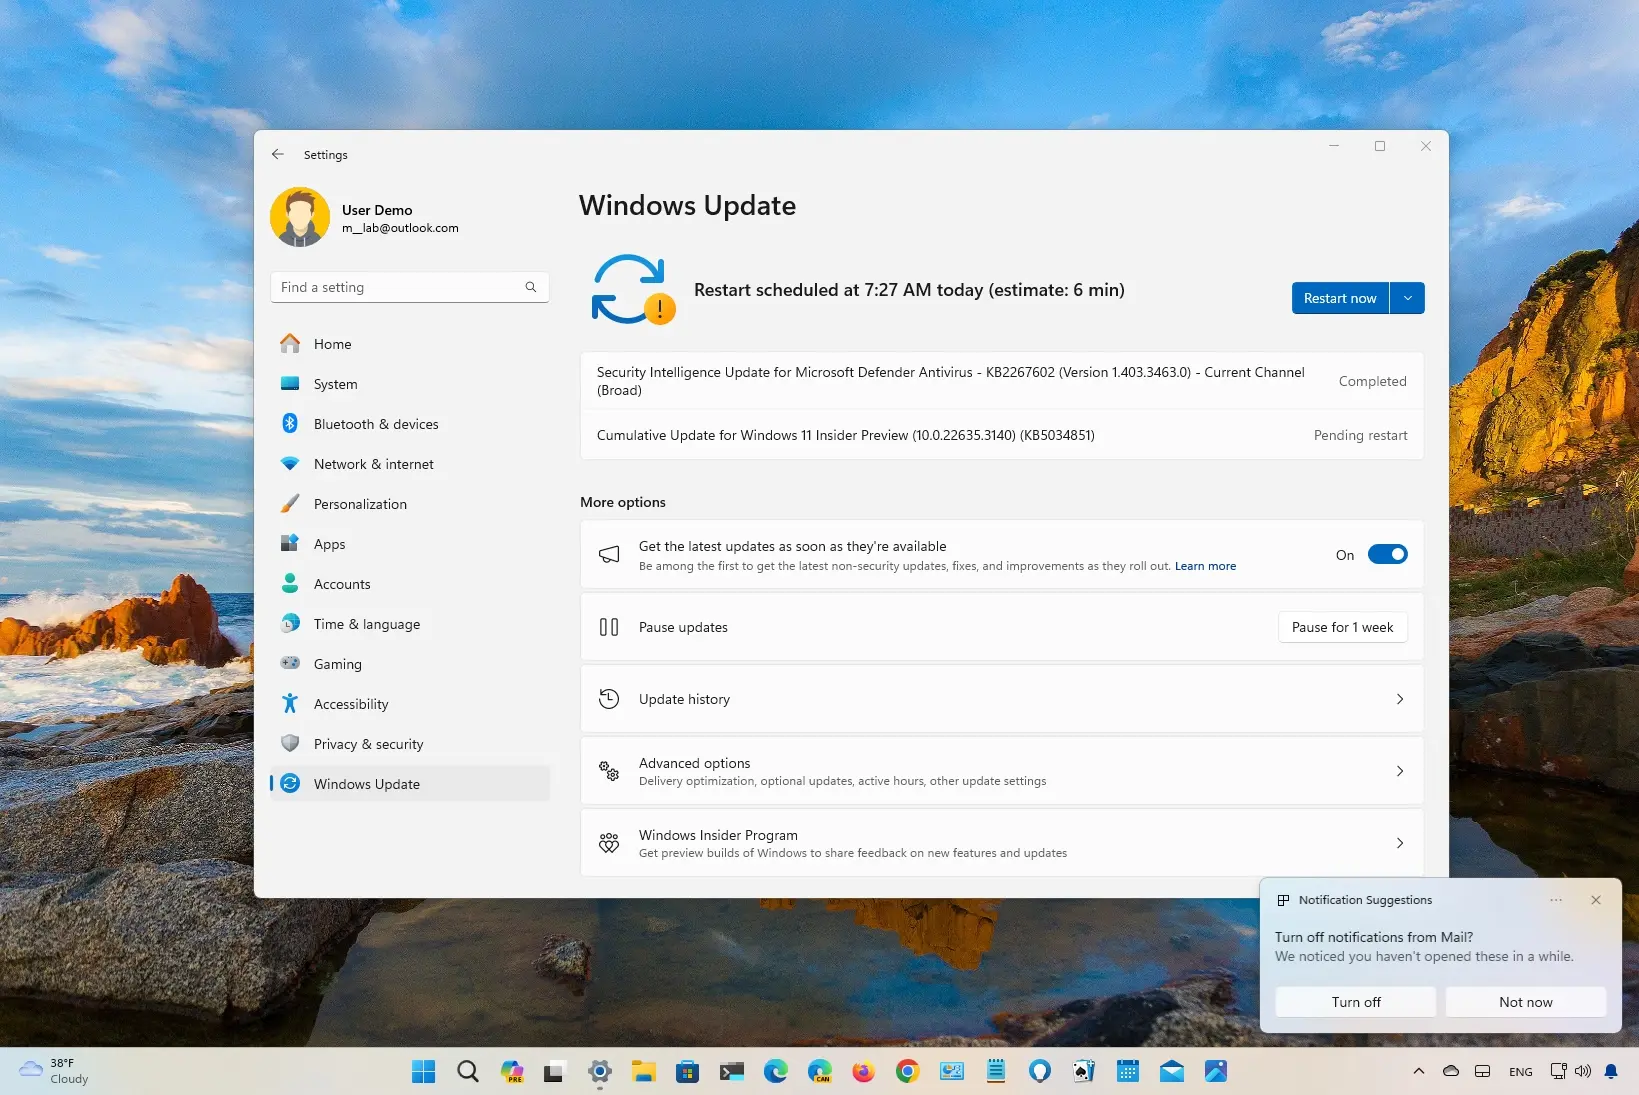Toggle Get the latest updates switch
Screen dimensions: 1639x1095
click(1387, 554)
